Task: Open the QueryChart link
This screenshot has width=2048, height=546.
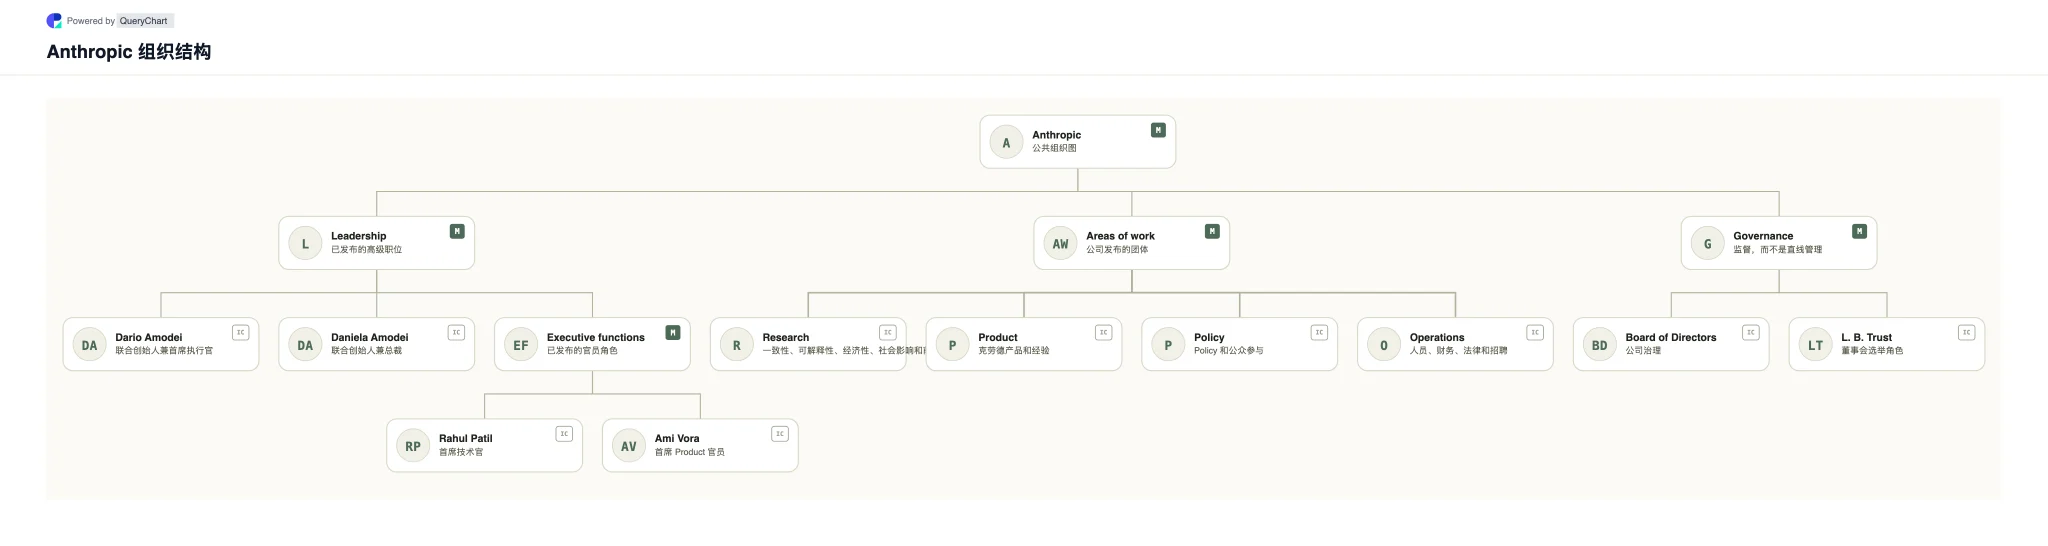Action: 144,21
